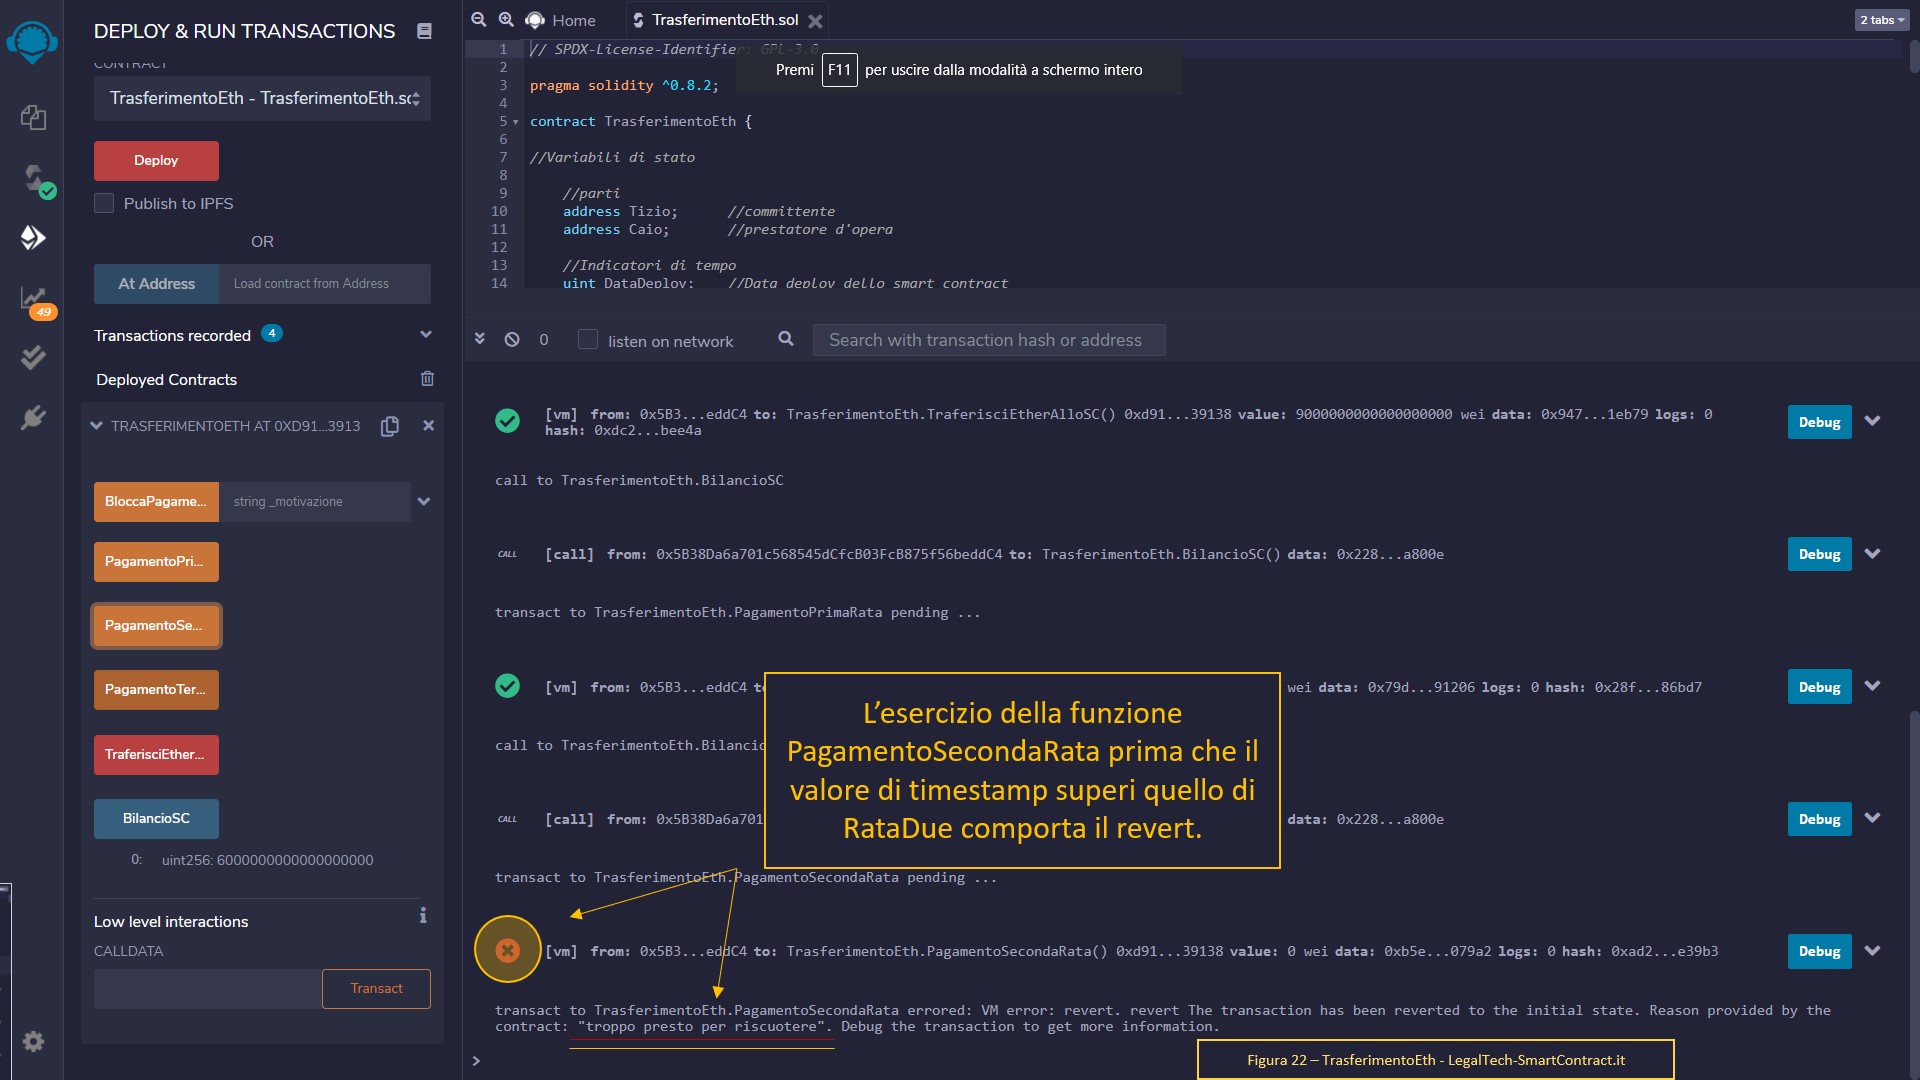The height and width of the screenshot is (1080, 1920).
Task: Zoom in the editor font
Action: [506, 20]
